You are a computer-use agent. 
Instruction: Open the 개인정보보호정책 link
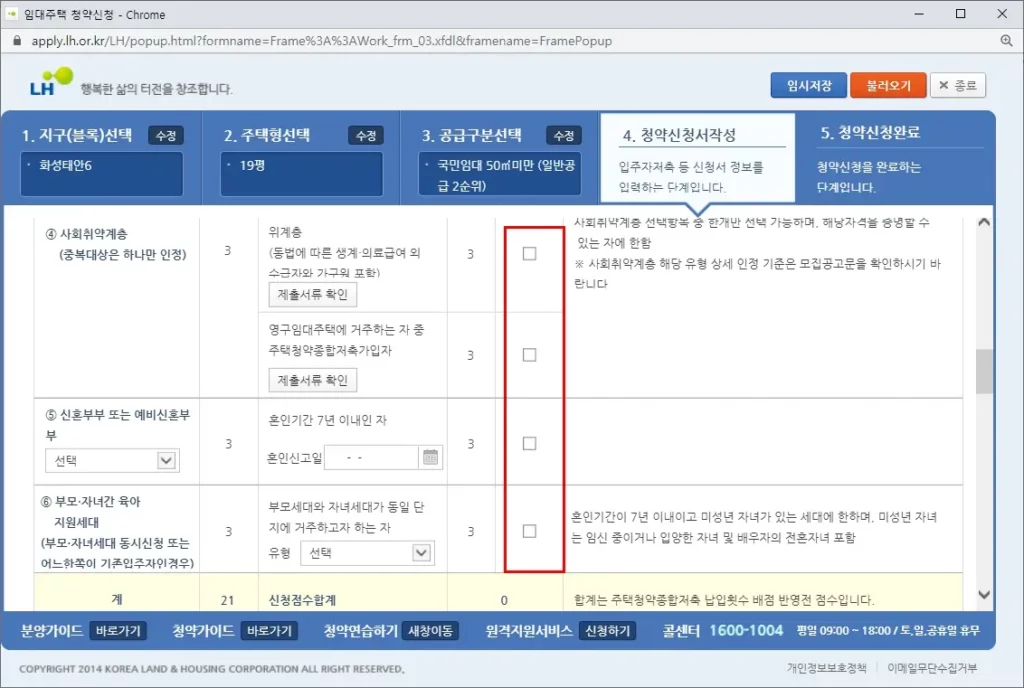(827, 667)
